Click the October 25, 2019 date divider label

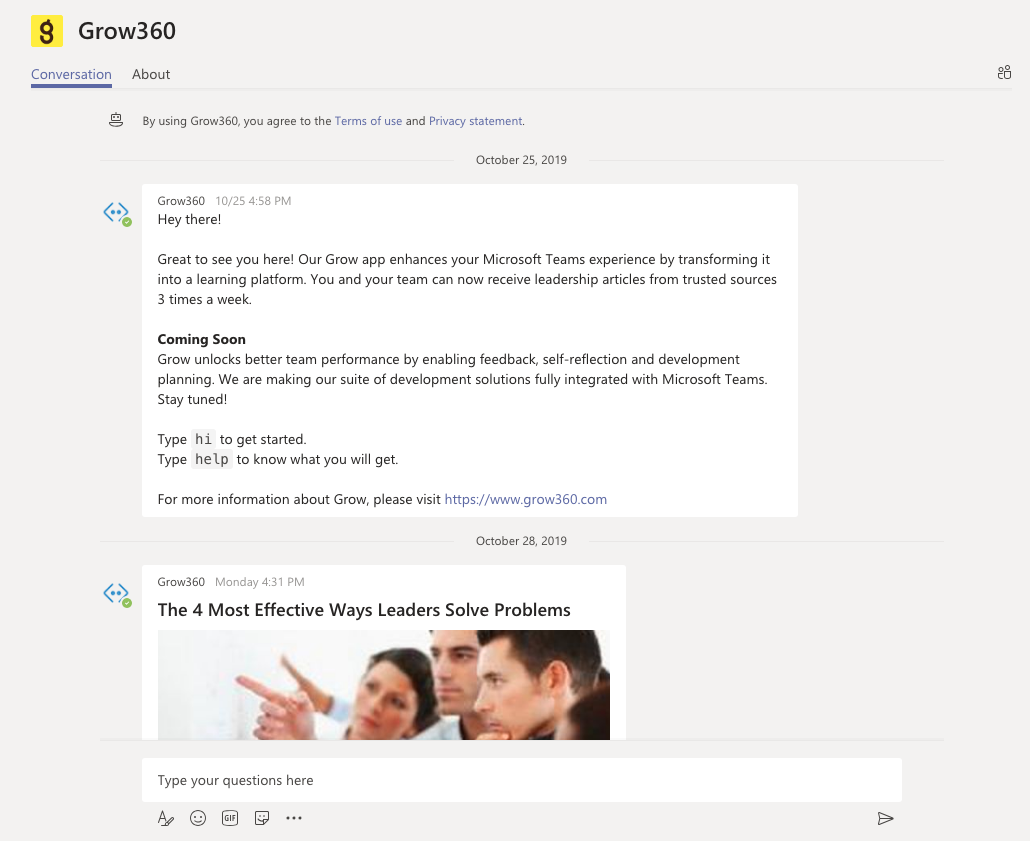pyautogui.click(x=521, y=160)
